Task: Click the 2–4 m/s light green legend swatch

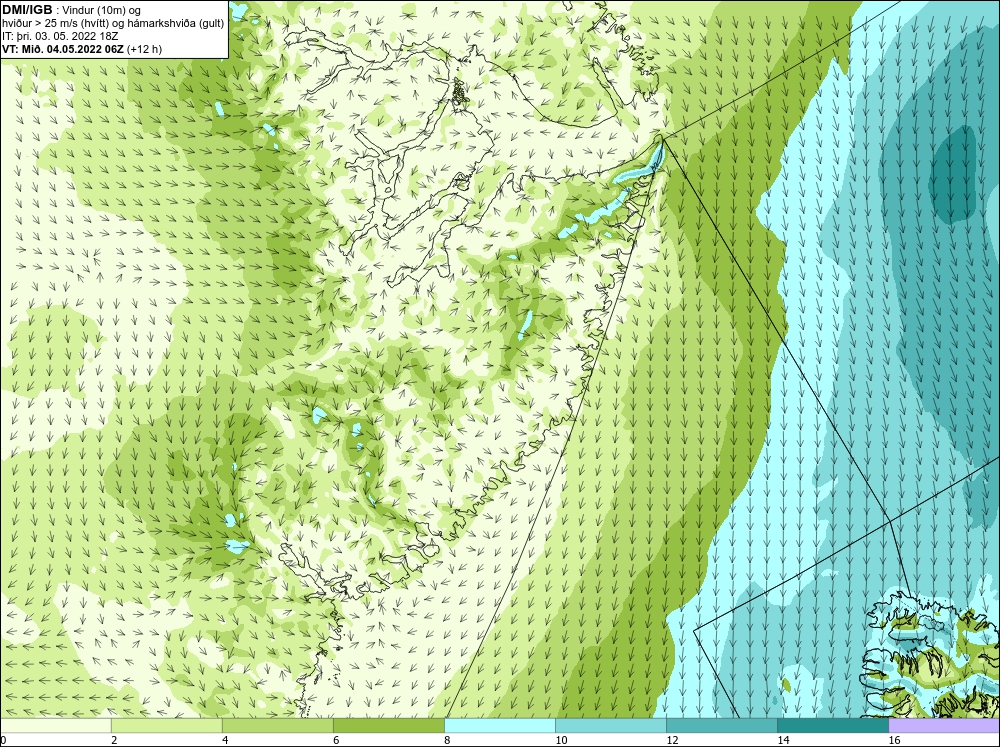Action: click(x=166, y=726)
